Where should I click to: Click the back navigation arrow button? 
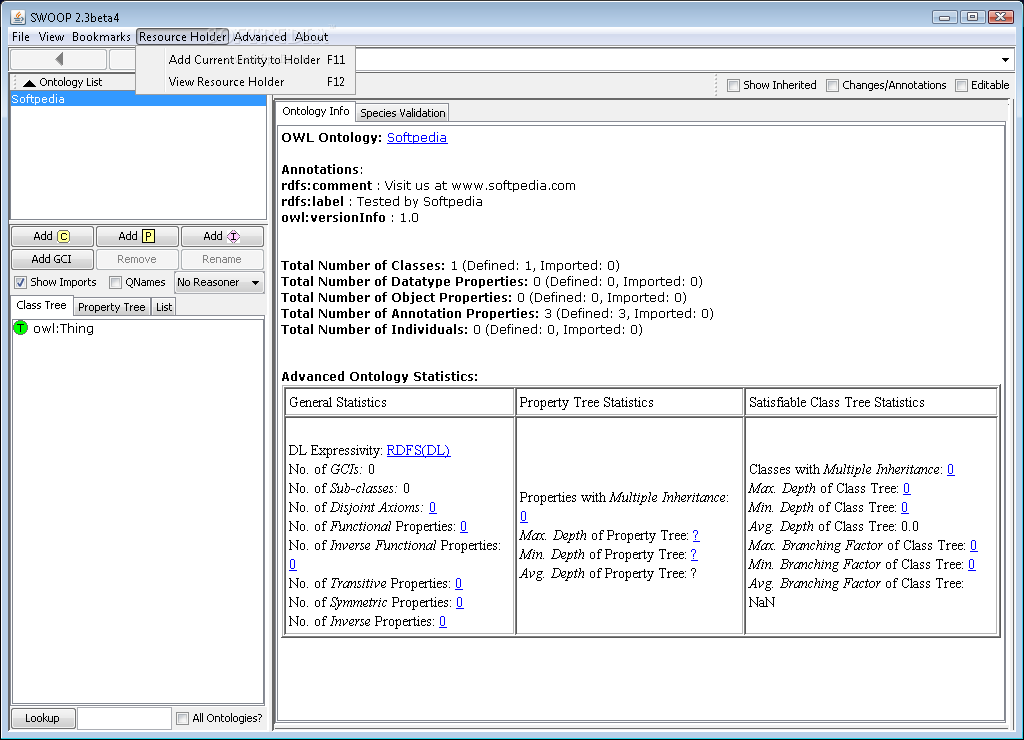(x=59, y=59)
